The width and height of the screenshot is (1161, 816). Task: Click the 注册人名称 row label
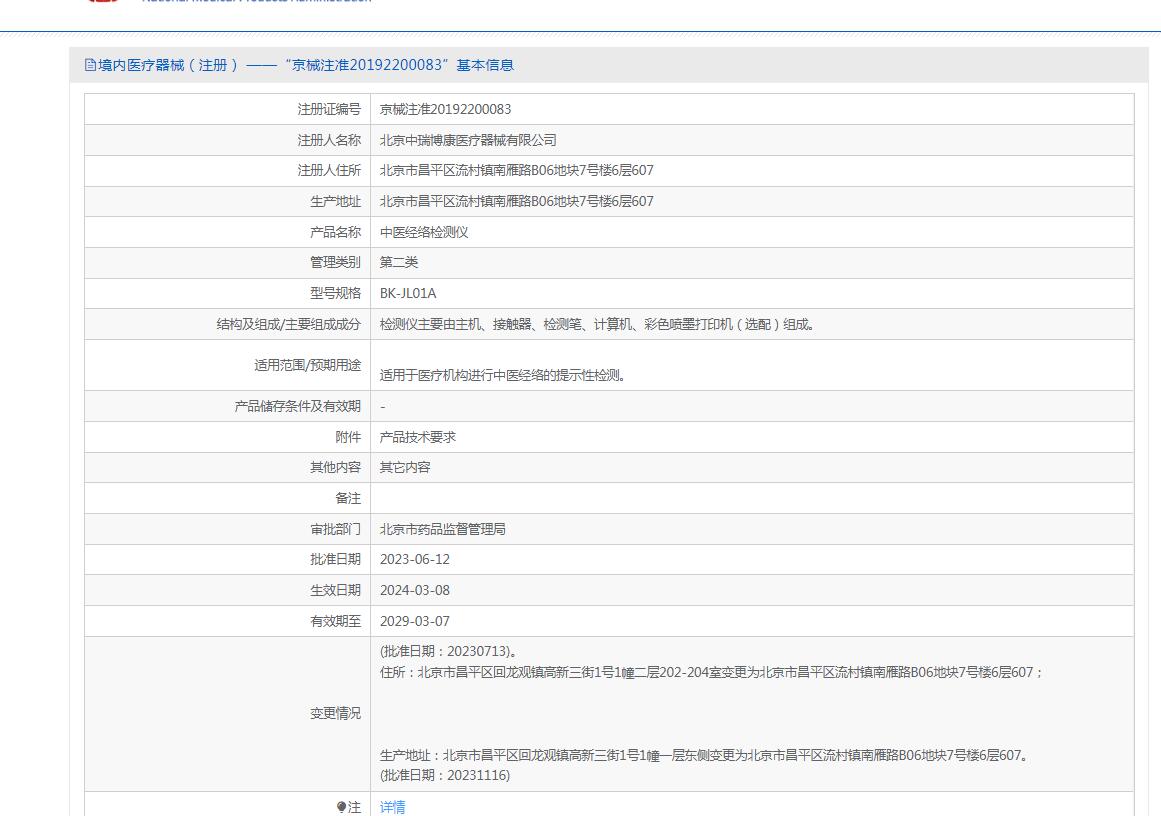click(329, 141)
